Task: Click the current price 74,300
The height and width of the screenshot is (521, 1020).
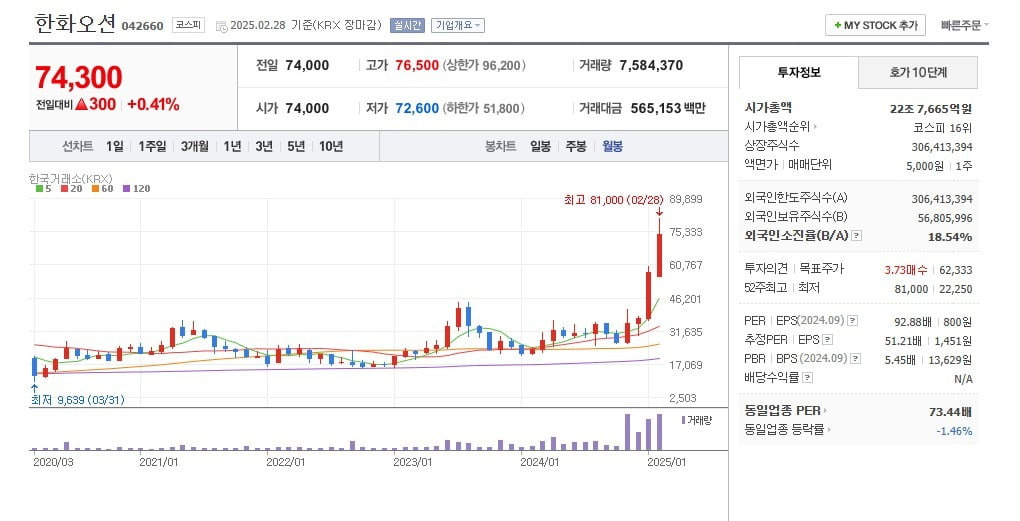Action: tap(79, 77)
